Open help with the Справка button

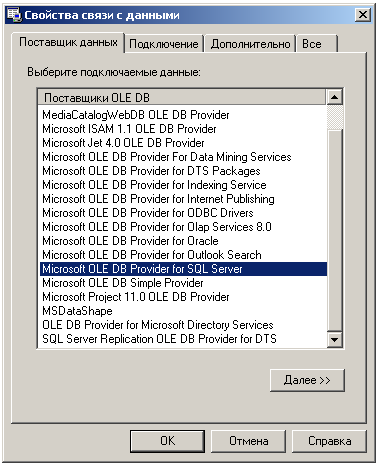[329, 441]
